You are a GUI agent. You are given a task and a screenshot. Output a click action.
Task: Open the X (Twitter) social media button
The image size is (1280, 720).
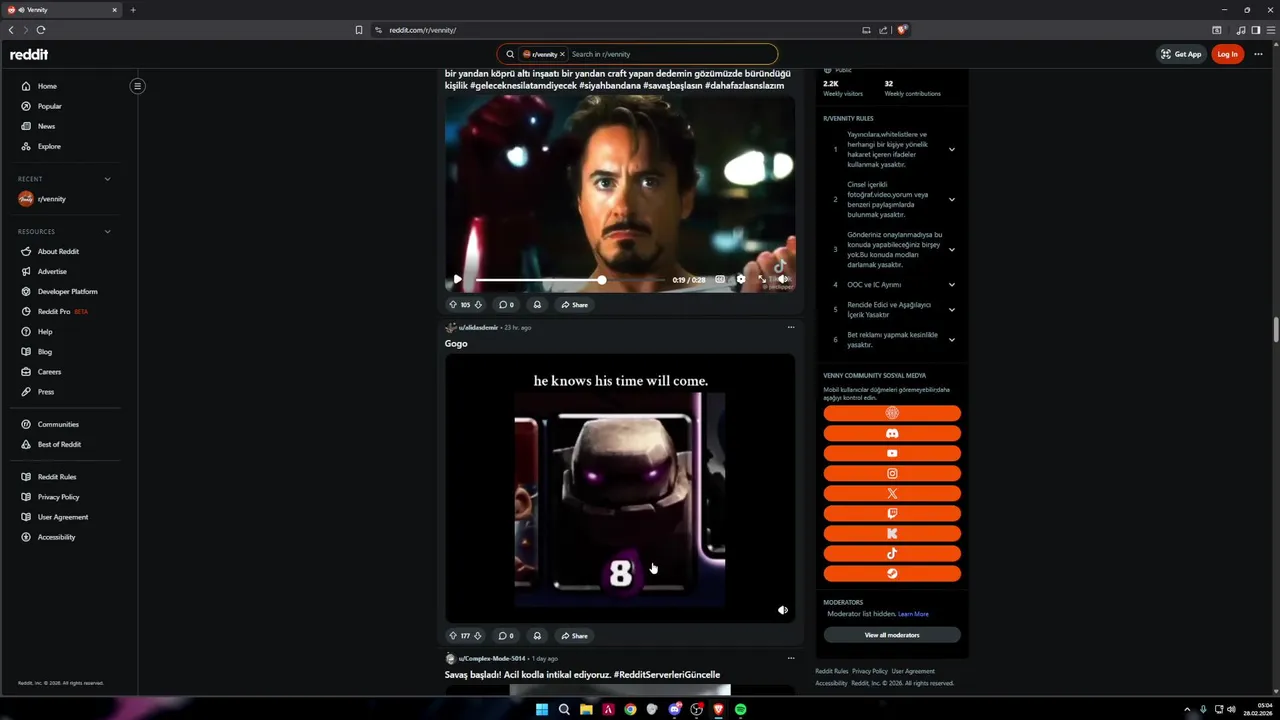coord(892,493)
